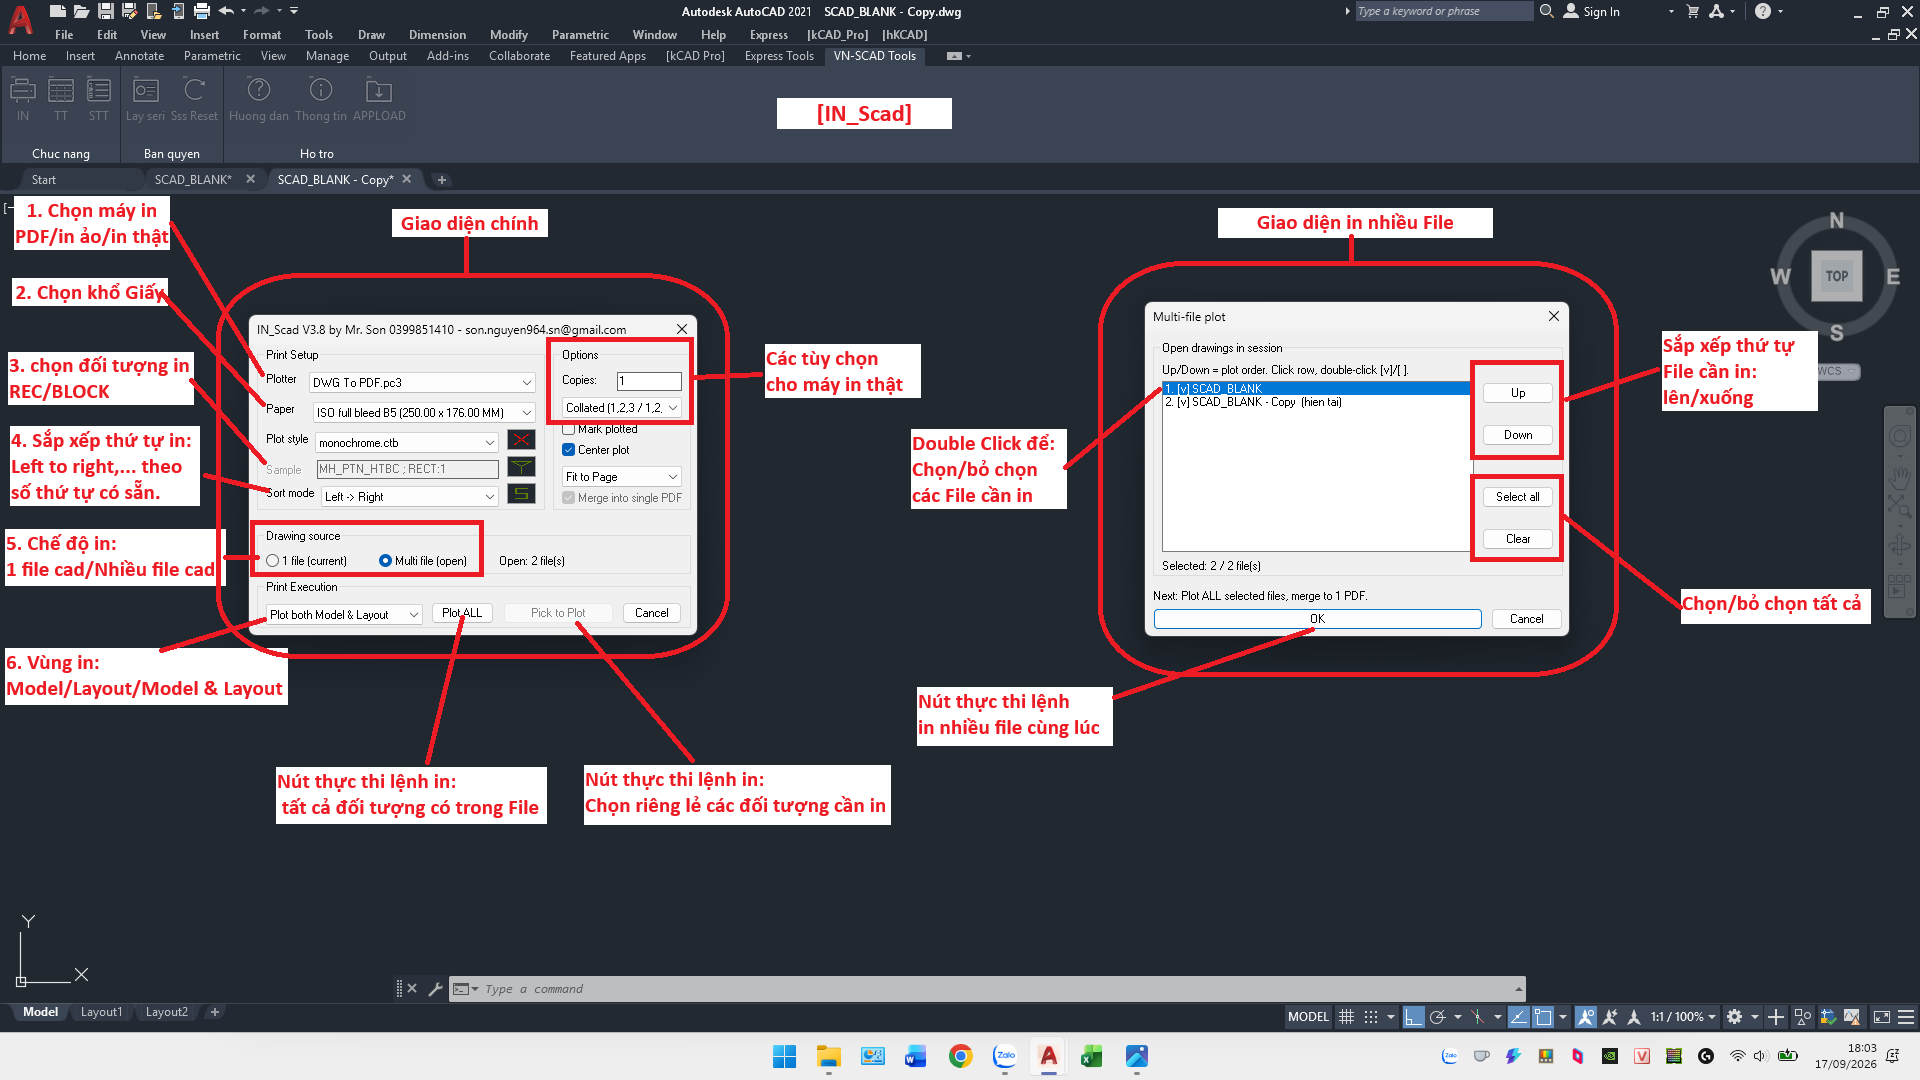Click the New drawing icon in quick access toolbar
Screen dimensions: 1920x1080
pos(58,11)
